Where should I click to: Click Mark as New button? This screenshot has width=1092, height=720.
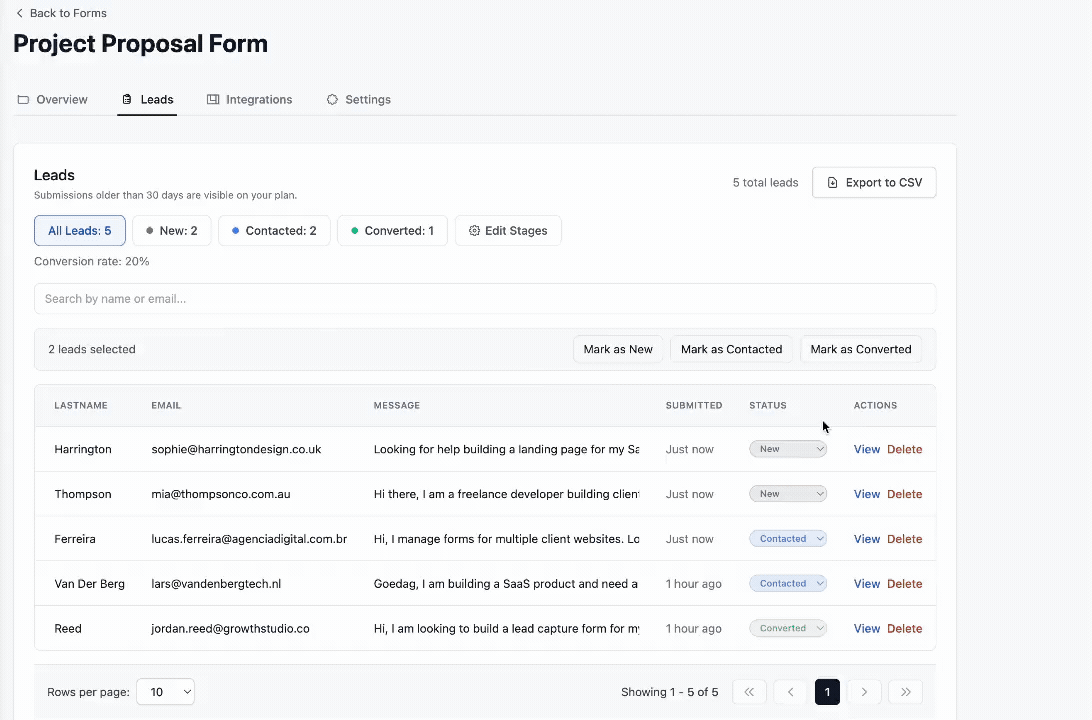pyautogui.click(x=618, y=350)
